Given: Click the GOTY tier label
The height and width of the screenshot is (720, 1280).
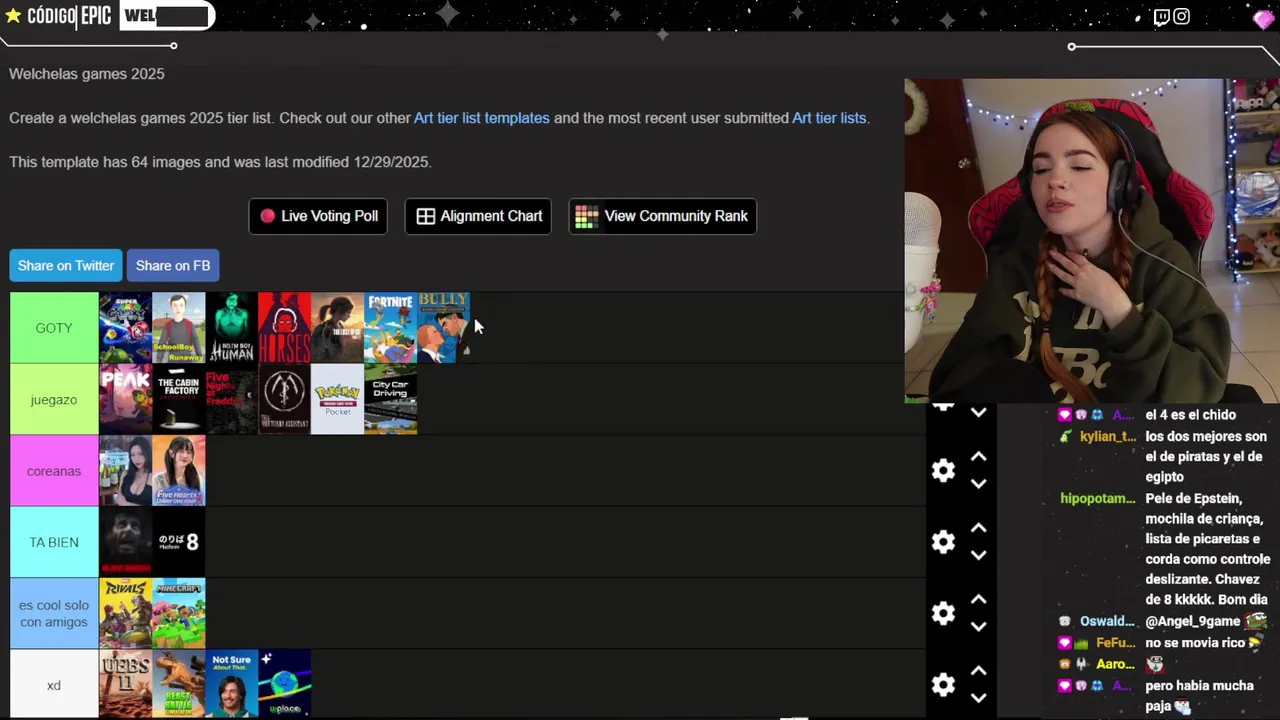Looking at the screenshot, I should pyautogui.click(x=54, y=328).
